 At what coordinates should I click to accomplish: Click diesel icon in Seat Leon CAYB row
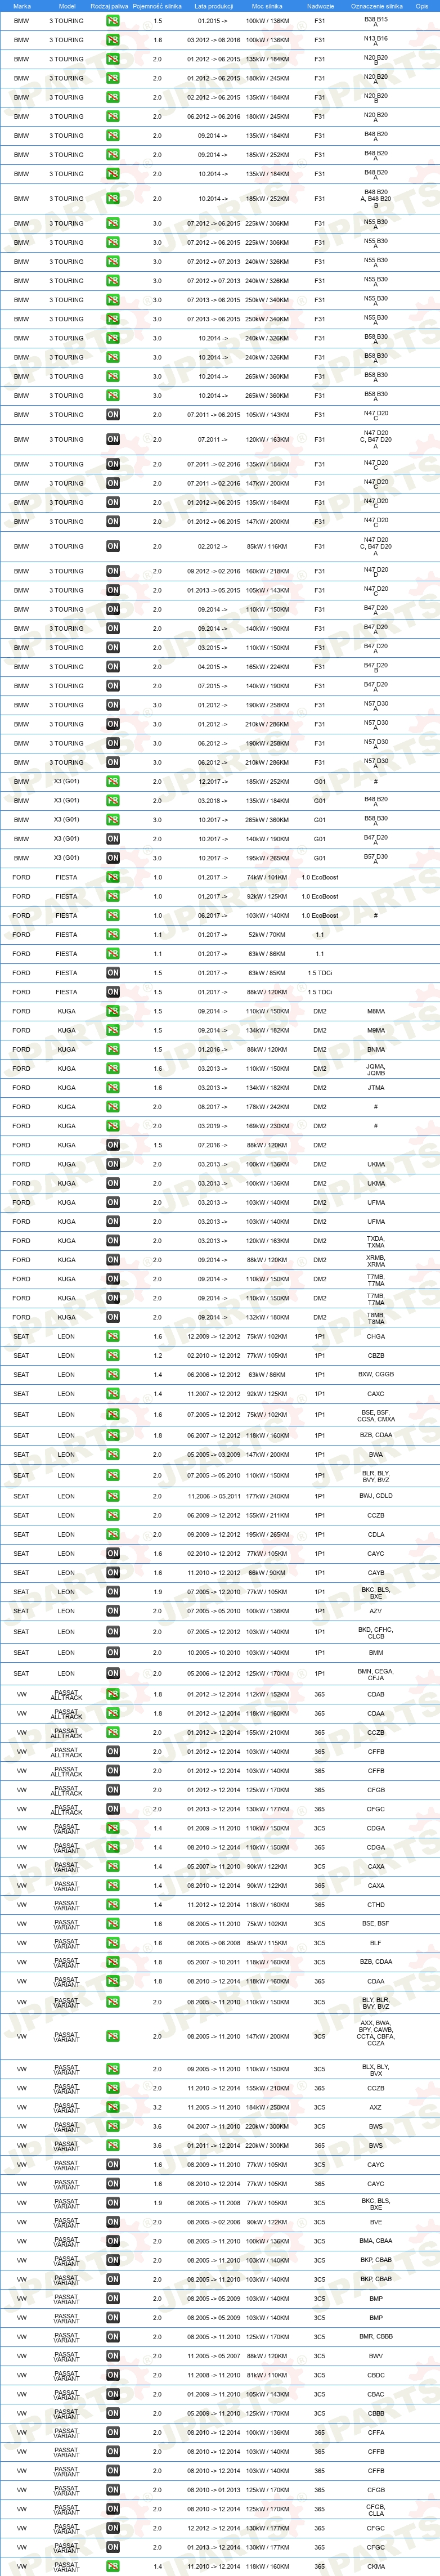(x=113, y=1573)
